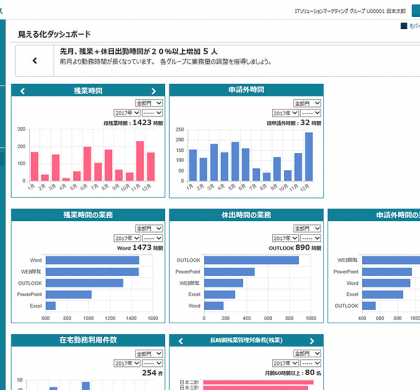Image resolution: width=420 pixels, height=390 pixels.
Task: Click the Word 1473 value label
Action: (140, 248)
